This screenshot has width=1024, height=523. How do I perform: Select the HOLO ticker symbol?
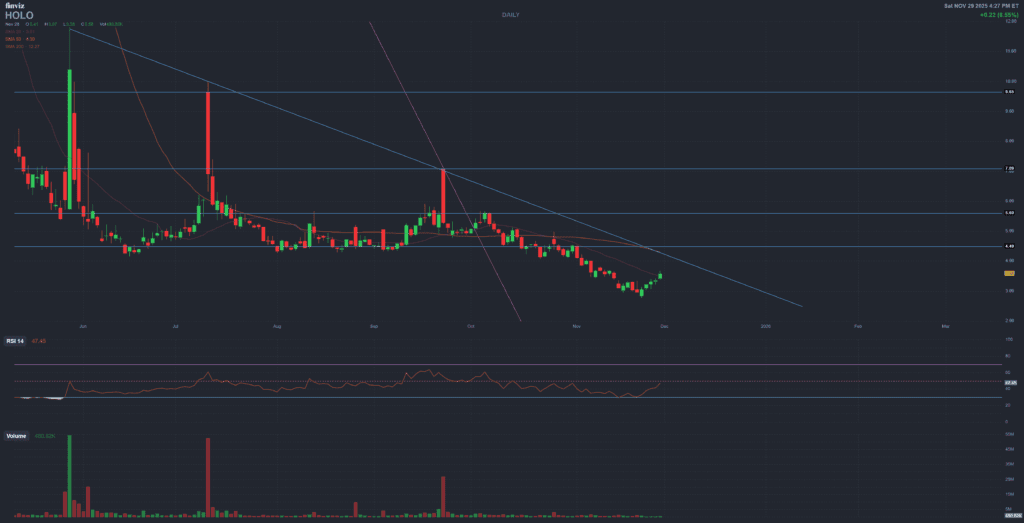pos(19,15)
